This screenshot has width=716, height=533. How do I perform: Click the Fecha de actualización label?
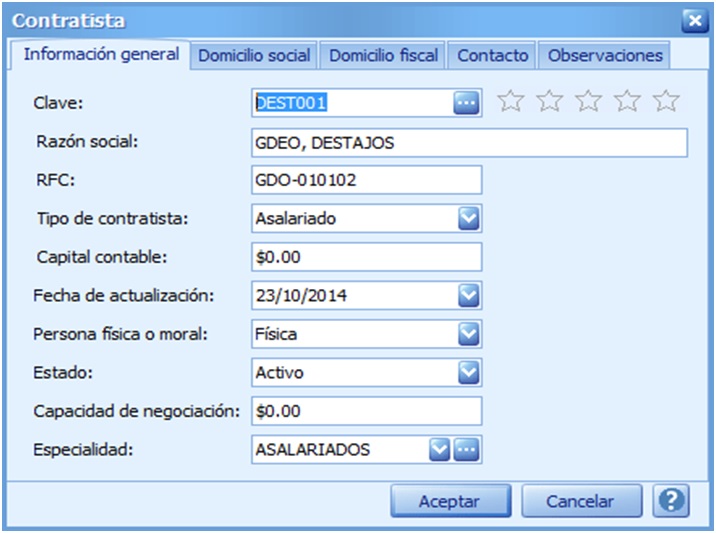click(123, 296)
